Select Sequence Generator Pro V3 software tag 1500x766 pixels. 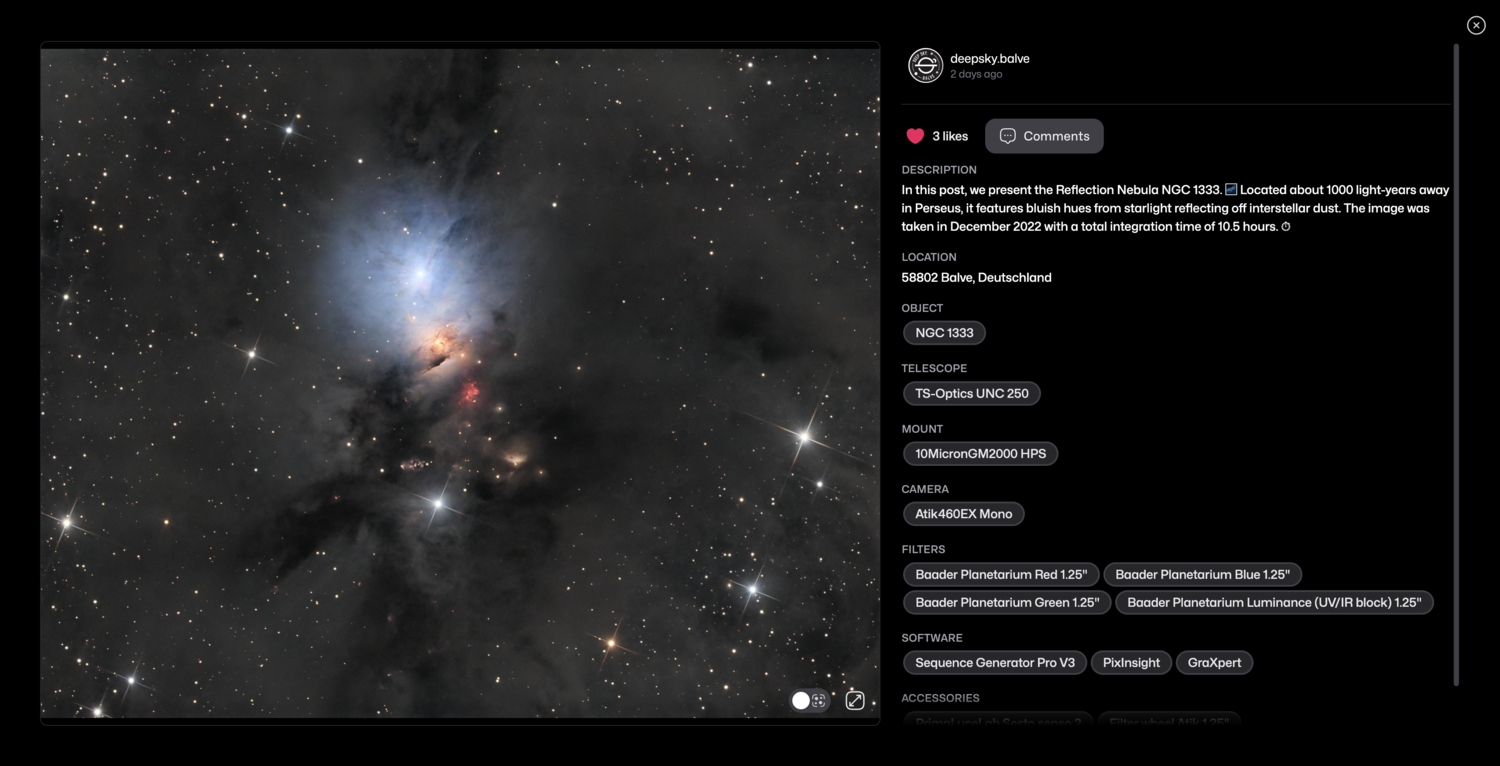tap(994, 663)
